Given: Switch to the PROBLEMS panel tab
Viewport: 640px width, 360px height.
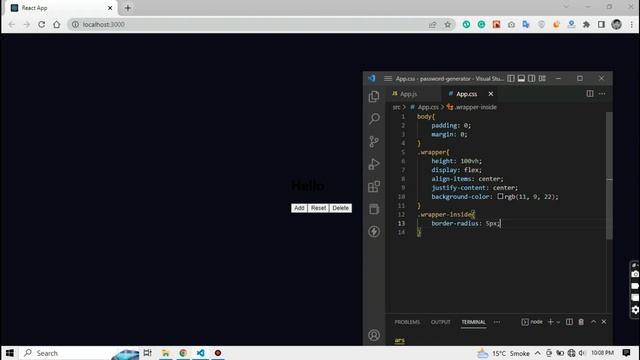Looking at the screenshot, I should pos(407,322).
